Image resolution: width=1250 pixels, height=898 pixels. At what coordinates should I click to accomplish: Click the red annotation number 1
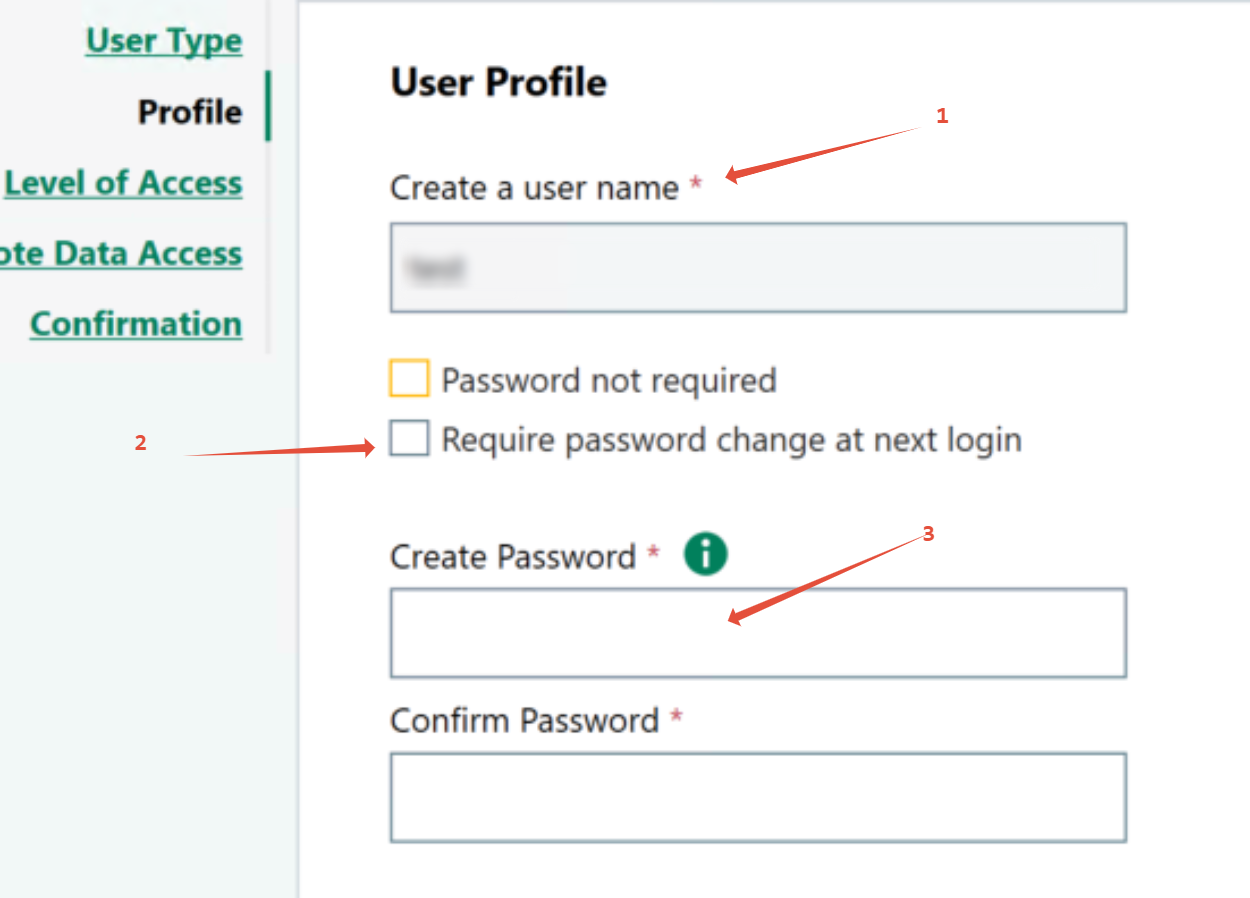coord(941,116)
